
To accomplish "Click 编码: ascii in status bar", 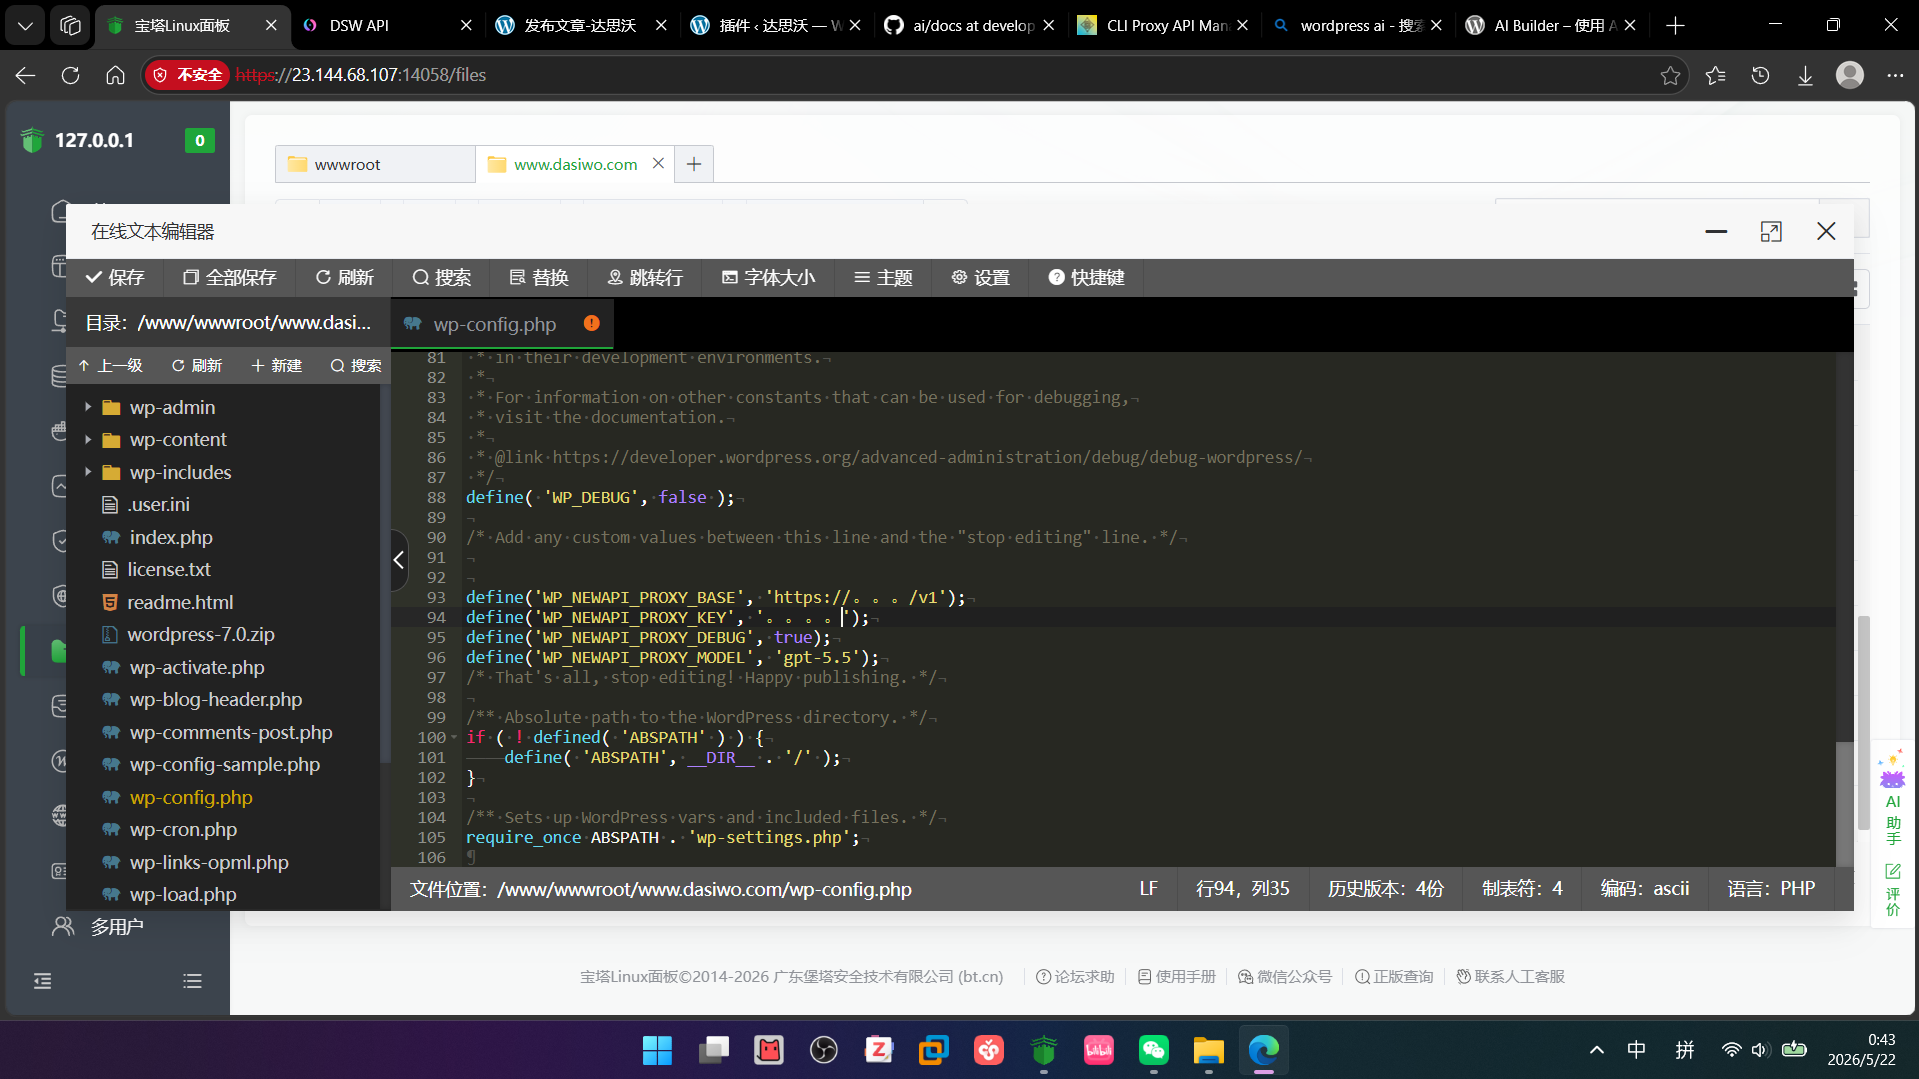I will 1645,888.
